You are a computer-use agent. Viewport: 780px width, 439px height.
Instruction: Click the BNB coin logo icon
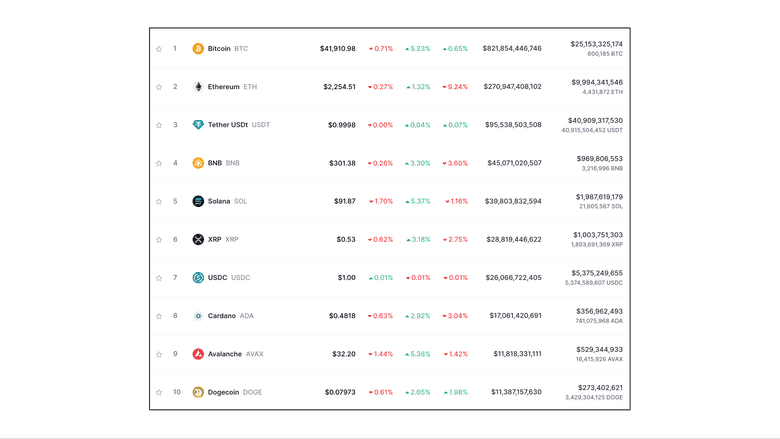198,163
